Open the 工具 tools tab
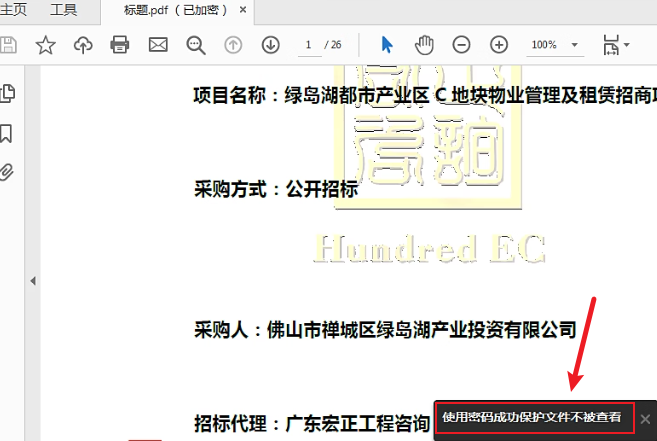 click(63, 10)
